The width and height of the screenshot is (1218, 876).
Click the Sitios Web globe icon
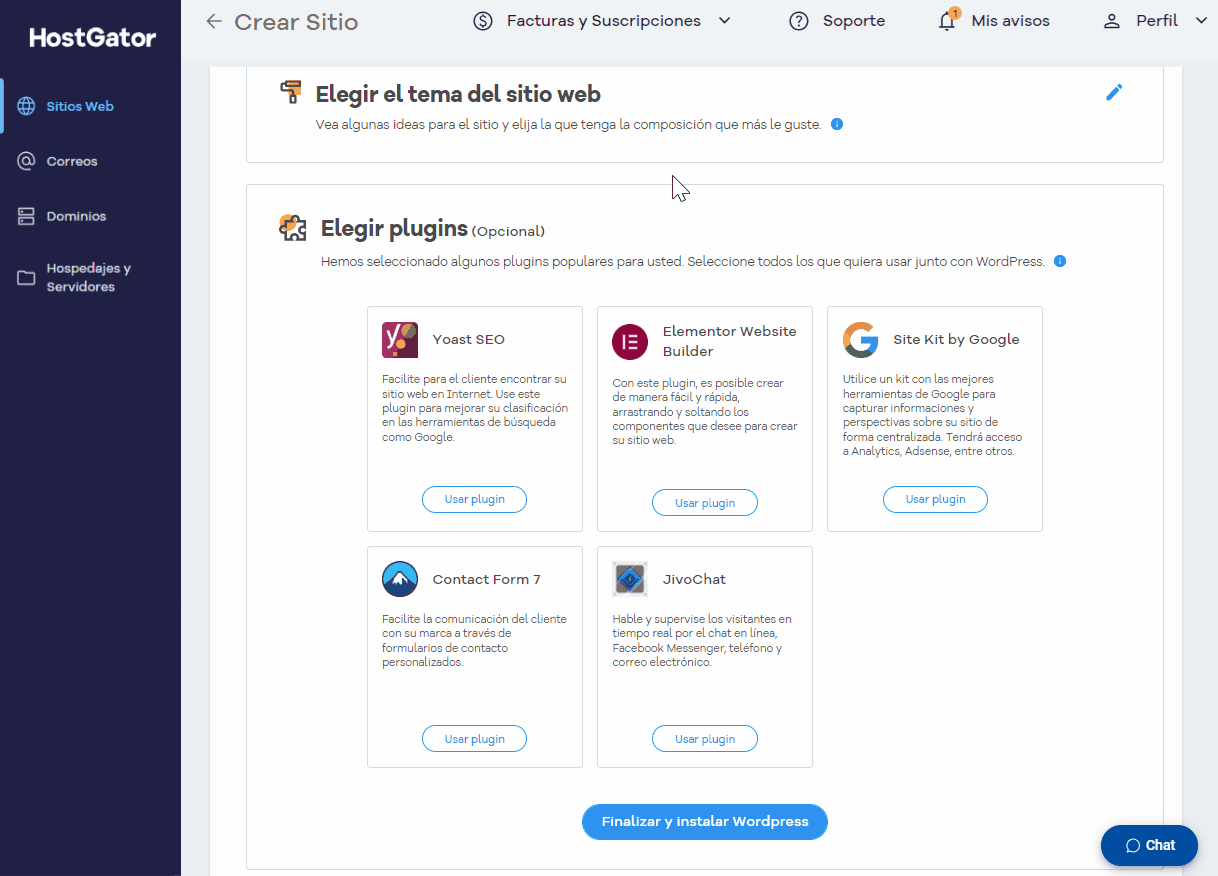point(27,106)
